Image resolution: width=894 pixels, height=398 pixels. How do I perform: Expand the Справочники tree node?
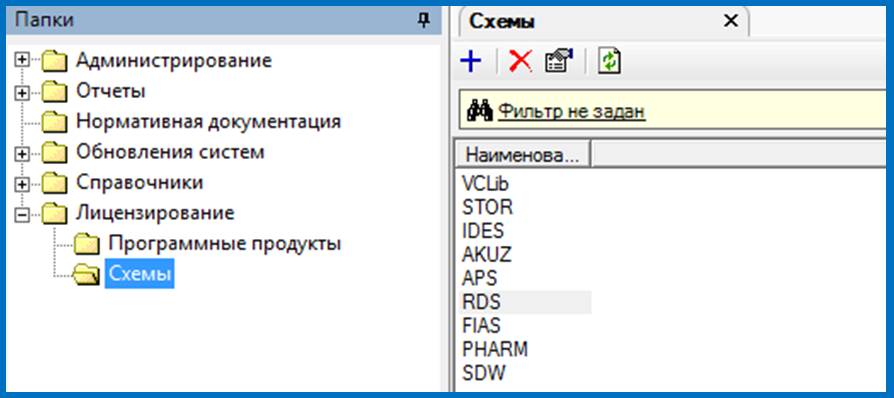(22, 184)
